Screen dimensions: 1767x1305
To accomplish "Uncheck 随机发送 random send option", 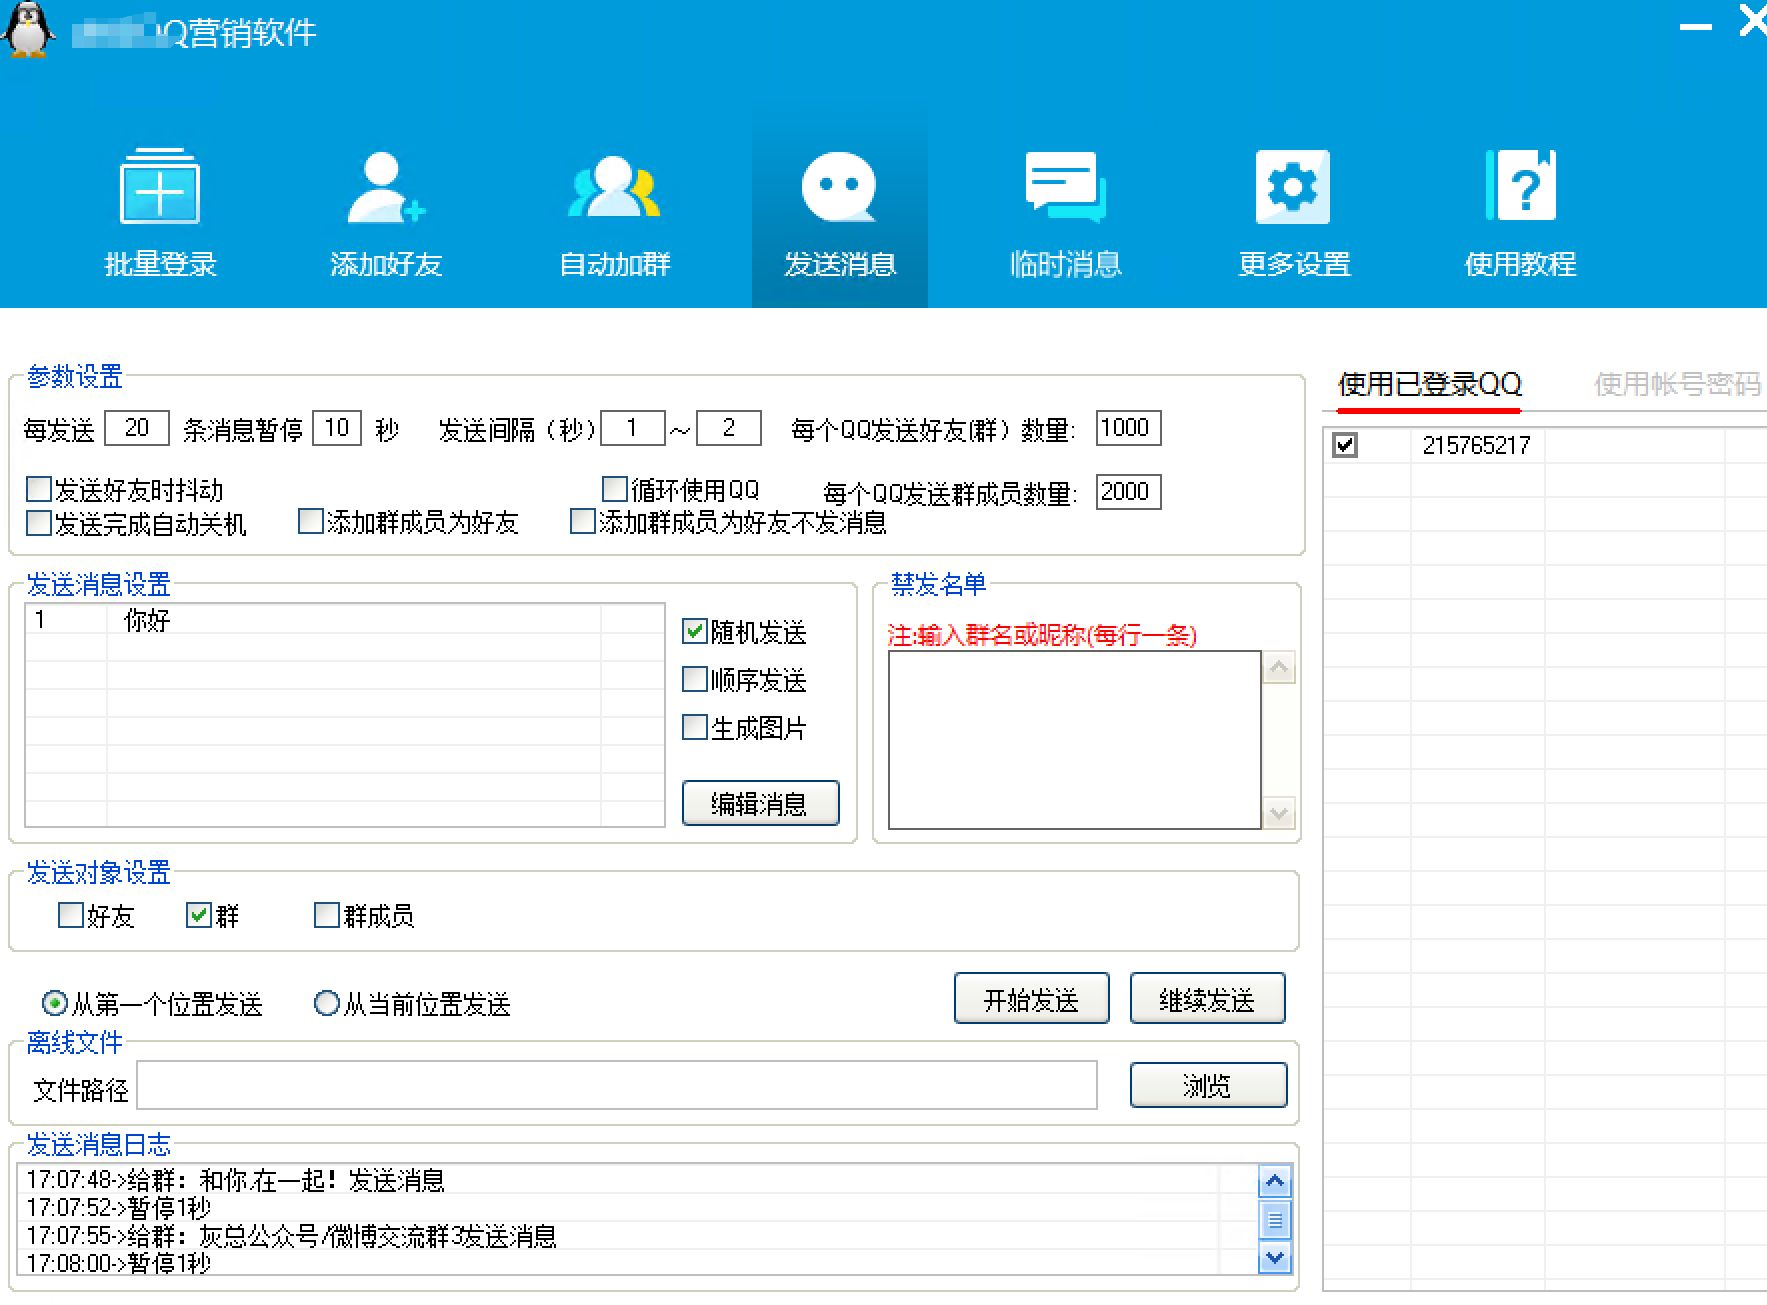I will tap(694, 631).
